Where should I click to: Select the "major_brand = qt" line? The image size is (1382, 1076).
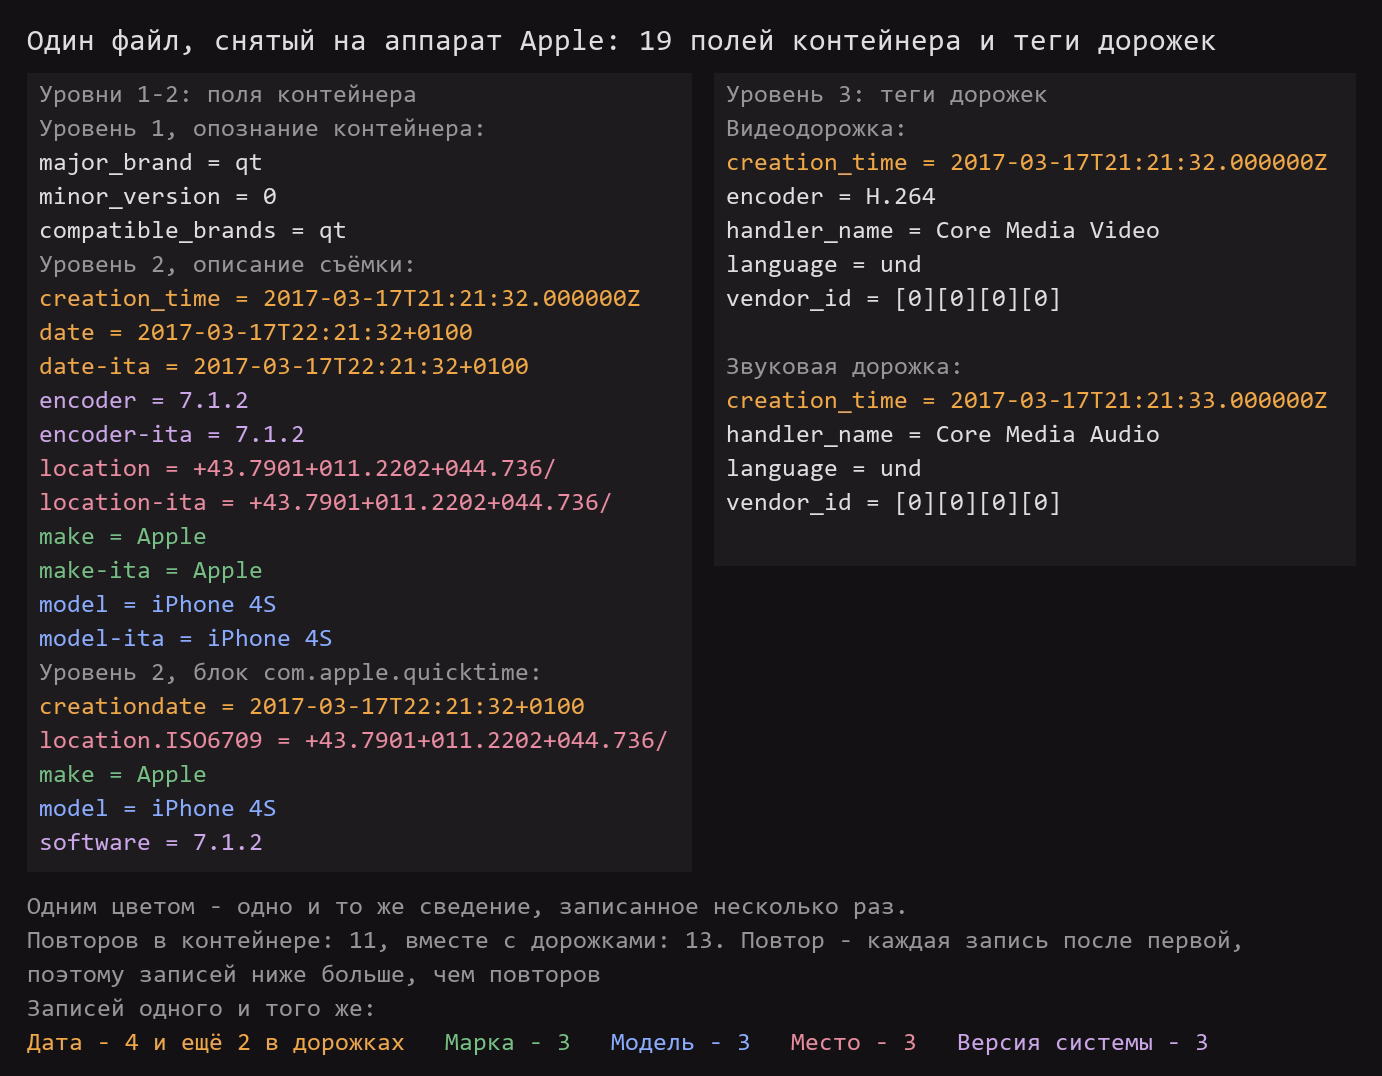[x=150, y=163]
